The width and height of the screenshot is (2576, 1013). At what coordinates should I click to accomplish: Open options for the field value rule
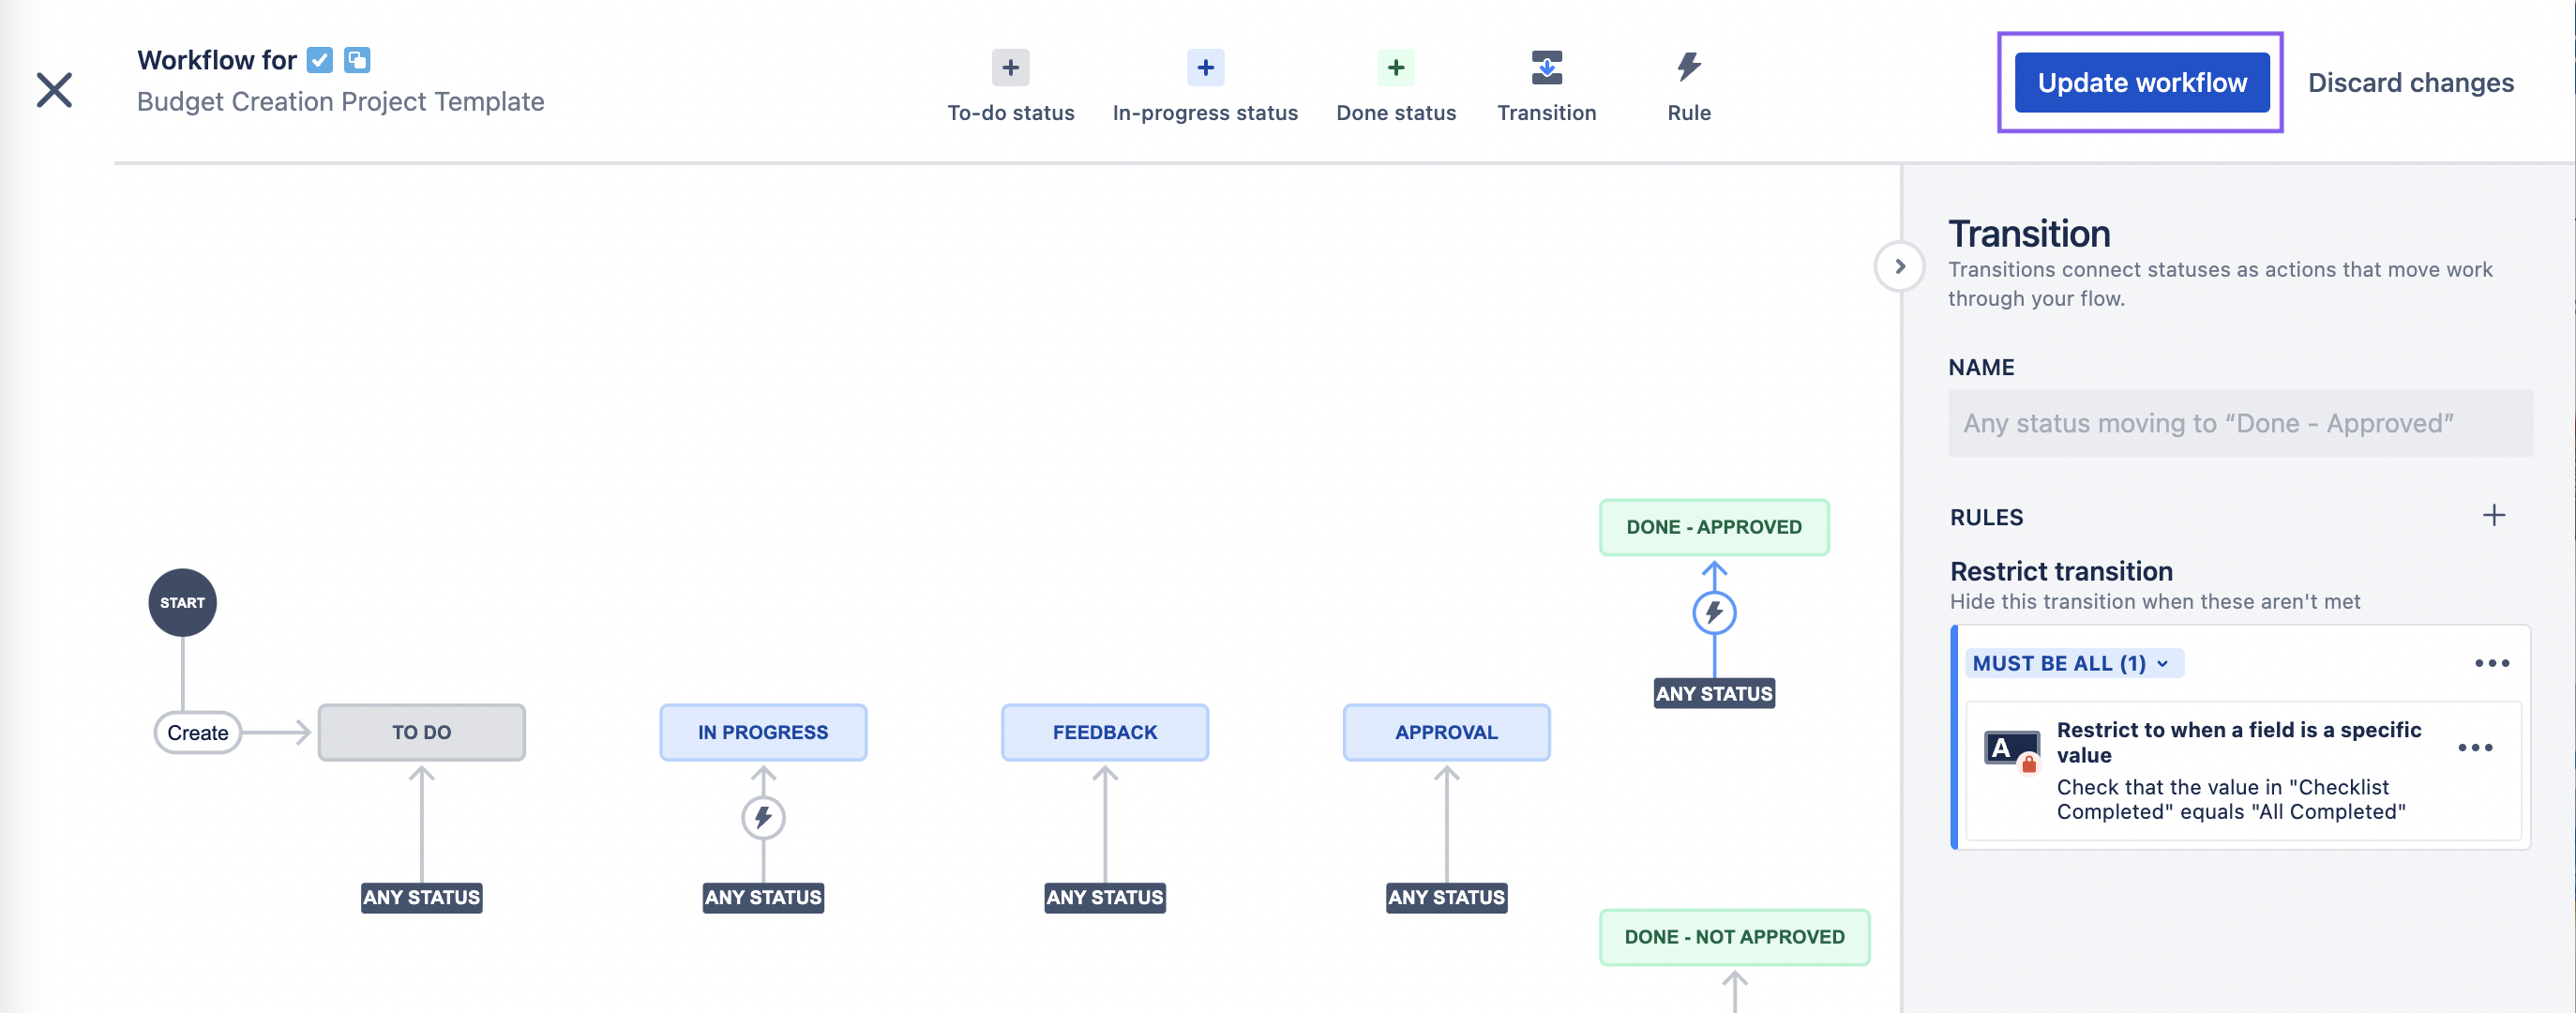(x=2474, y=747)
